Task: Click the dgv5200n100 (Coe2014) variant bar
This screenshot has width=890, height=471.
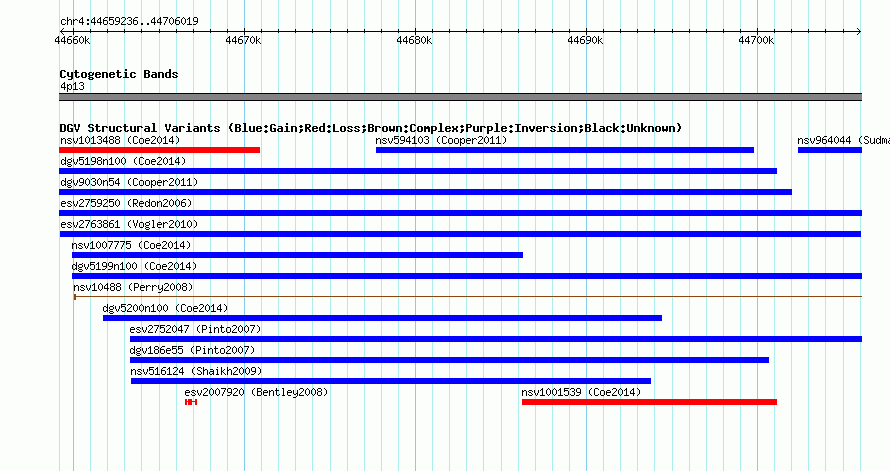Action: pyautogui.click(x=382, y=318)
